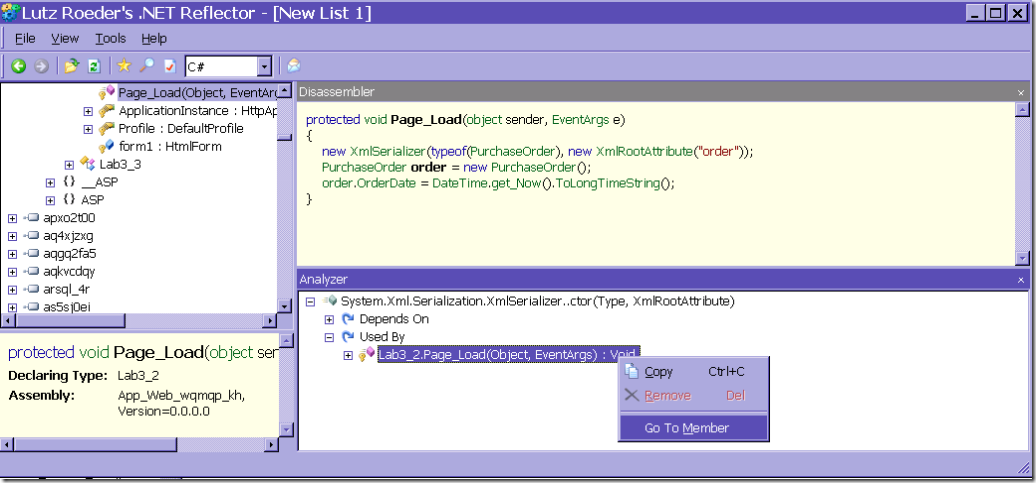Open the Tools menu
Viewport: 1036px width, 483px height.
[x=110, y=38]
